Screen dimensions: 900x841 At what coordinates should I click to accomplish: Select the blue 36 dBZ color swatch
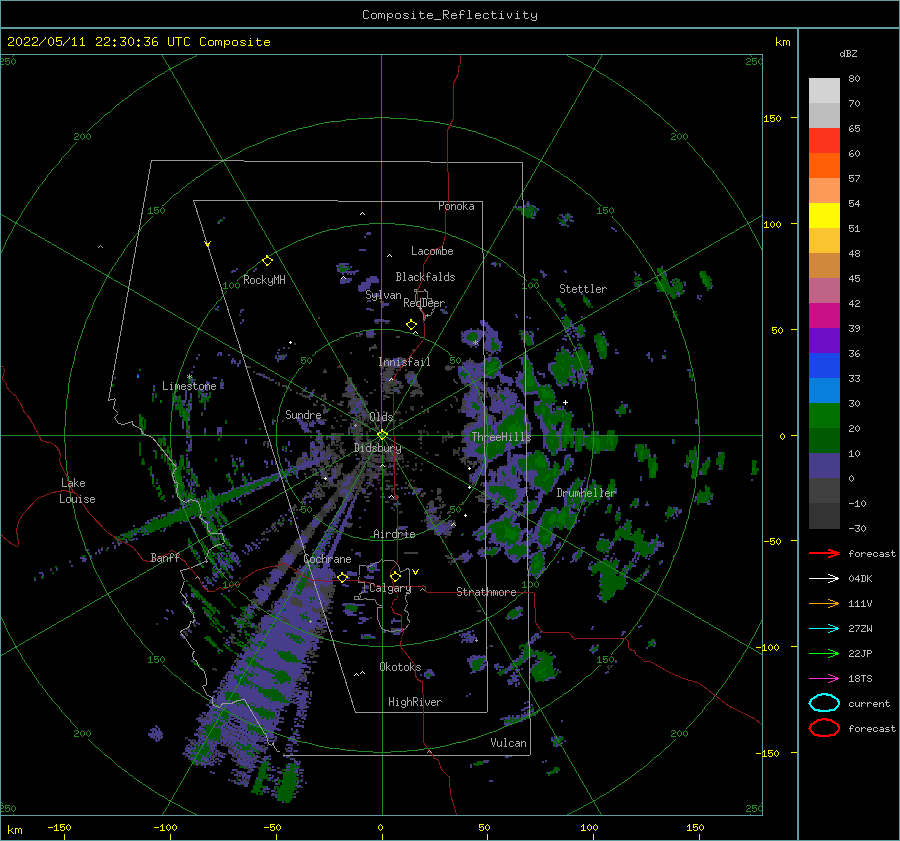824,366
